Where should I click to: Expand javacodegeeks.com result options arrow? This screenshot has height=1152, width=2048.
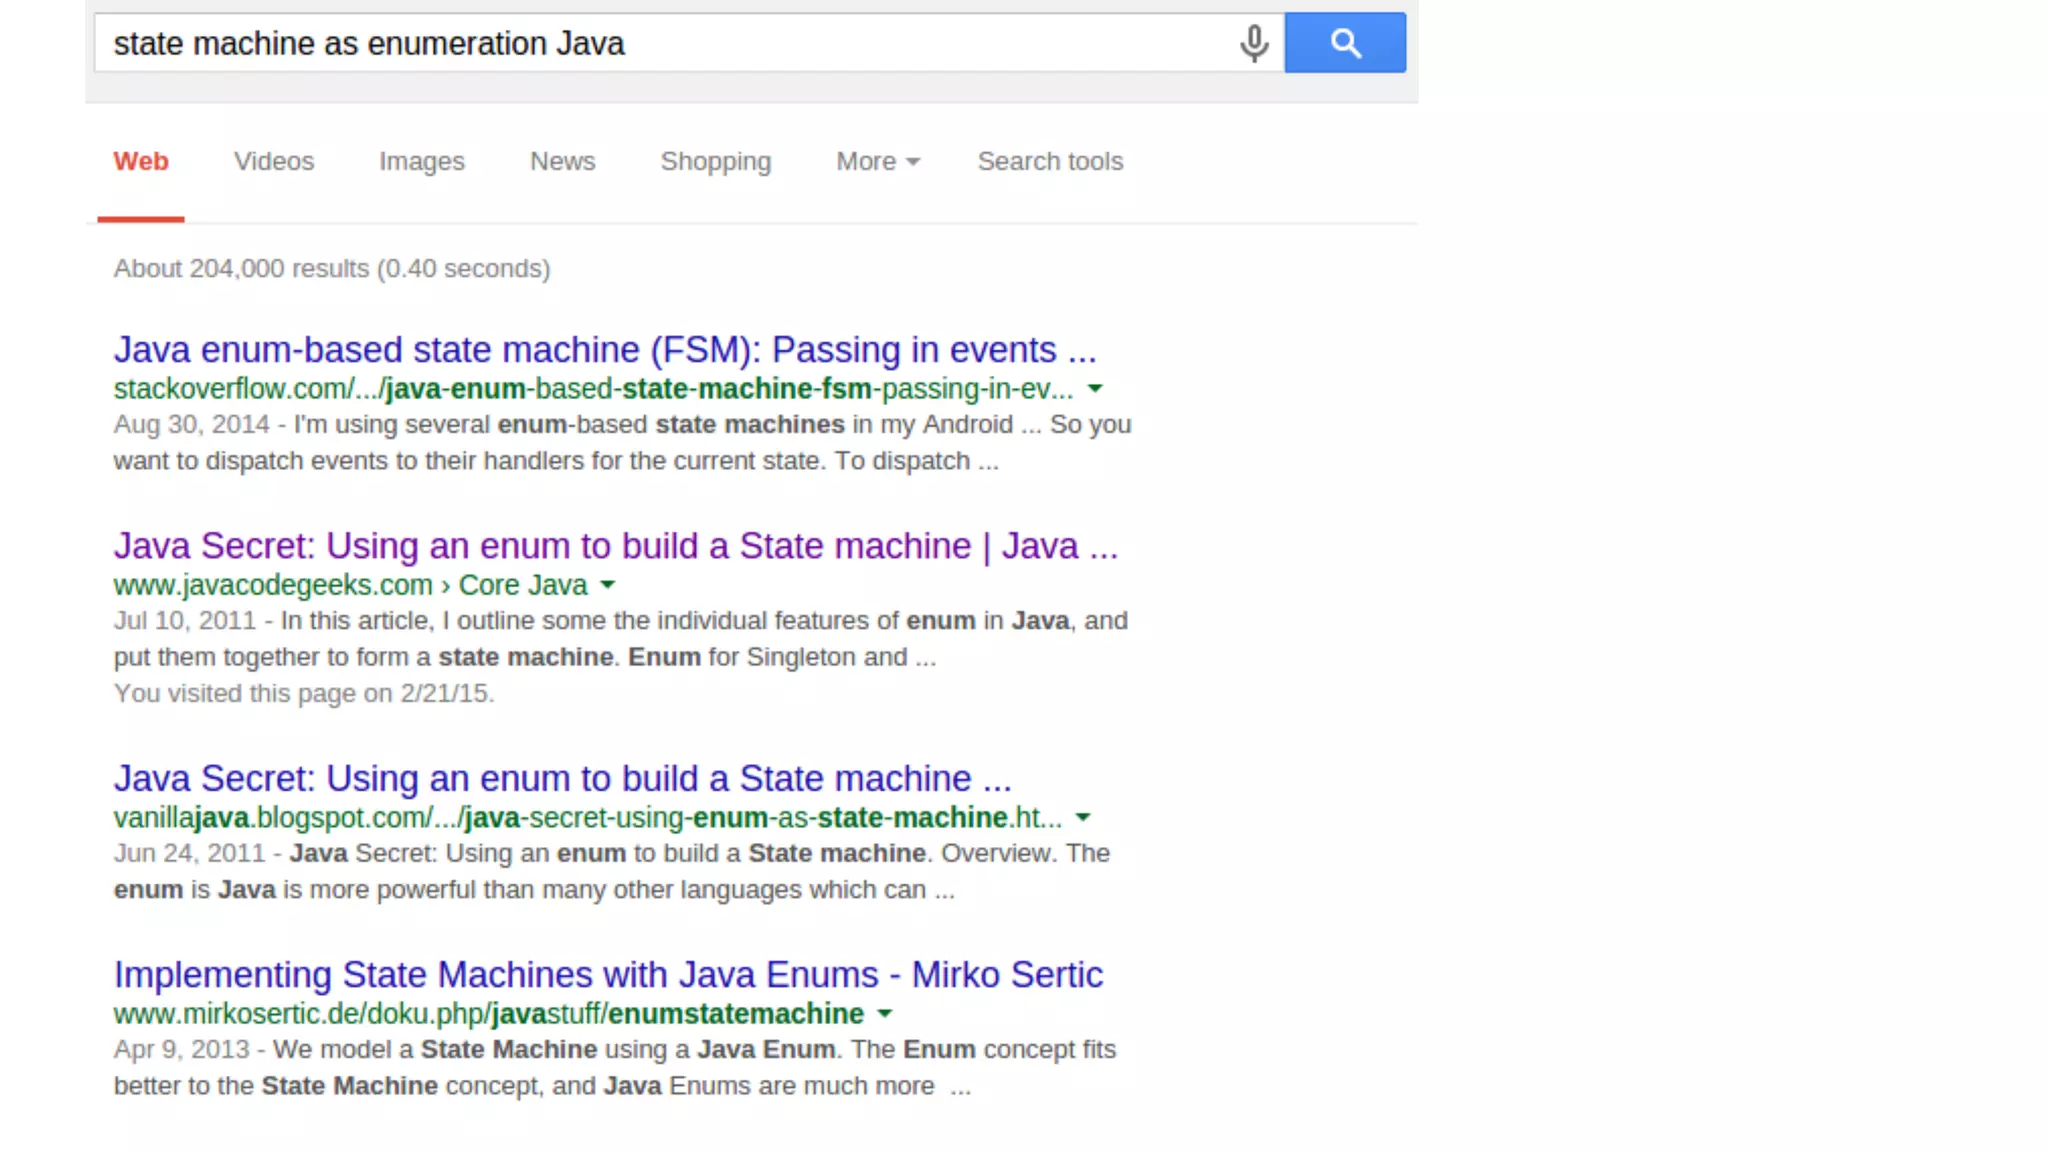click(607, 585)
